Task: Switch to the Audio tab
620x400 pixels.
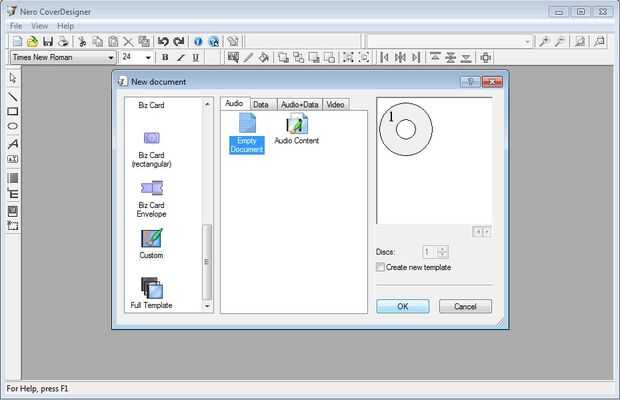Action: pyautogui.click(x=234, y=103)
